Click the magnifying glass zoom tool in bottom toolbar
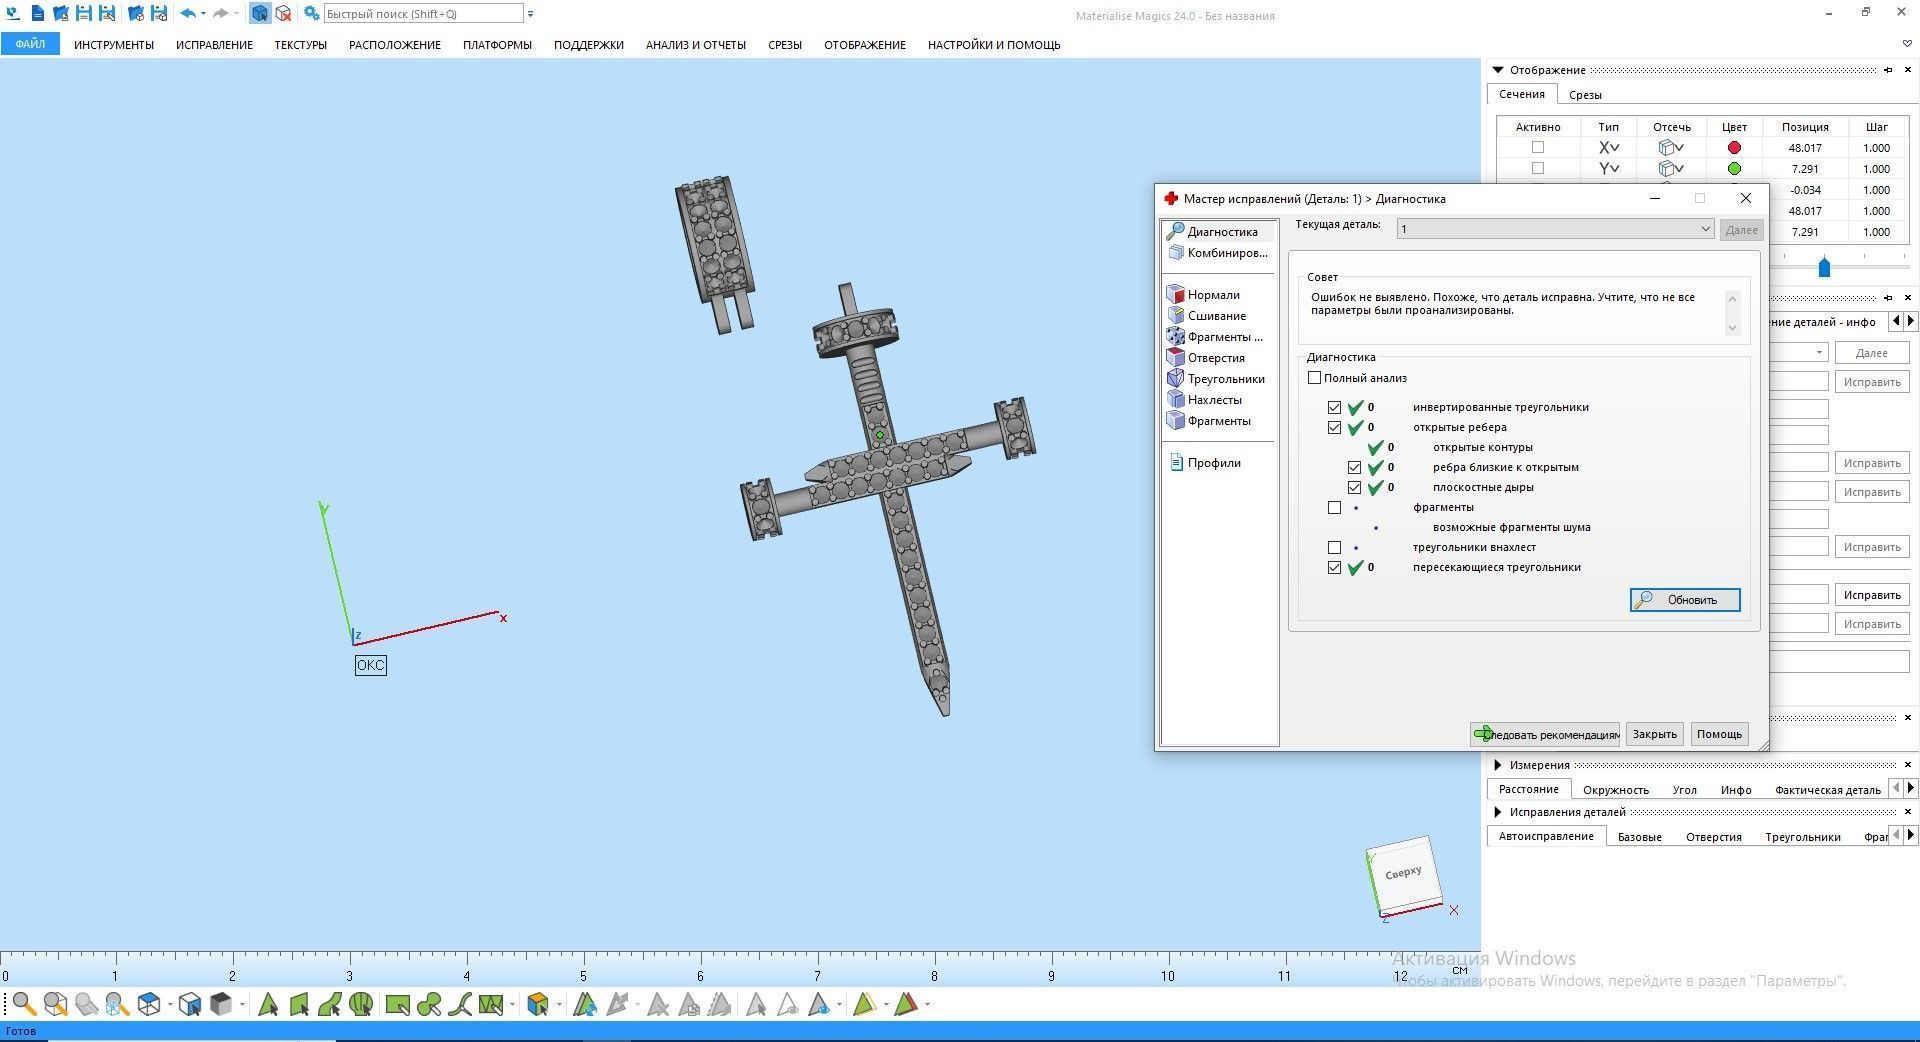The height and width of the screenshot is (1042, 1920). tap(24, 1004)
